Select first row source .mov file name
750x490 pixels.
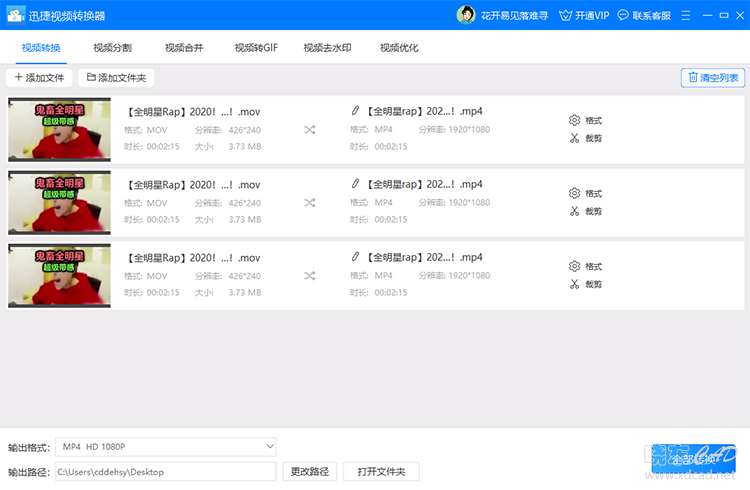click(193, 112)
